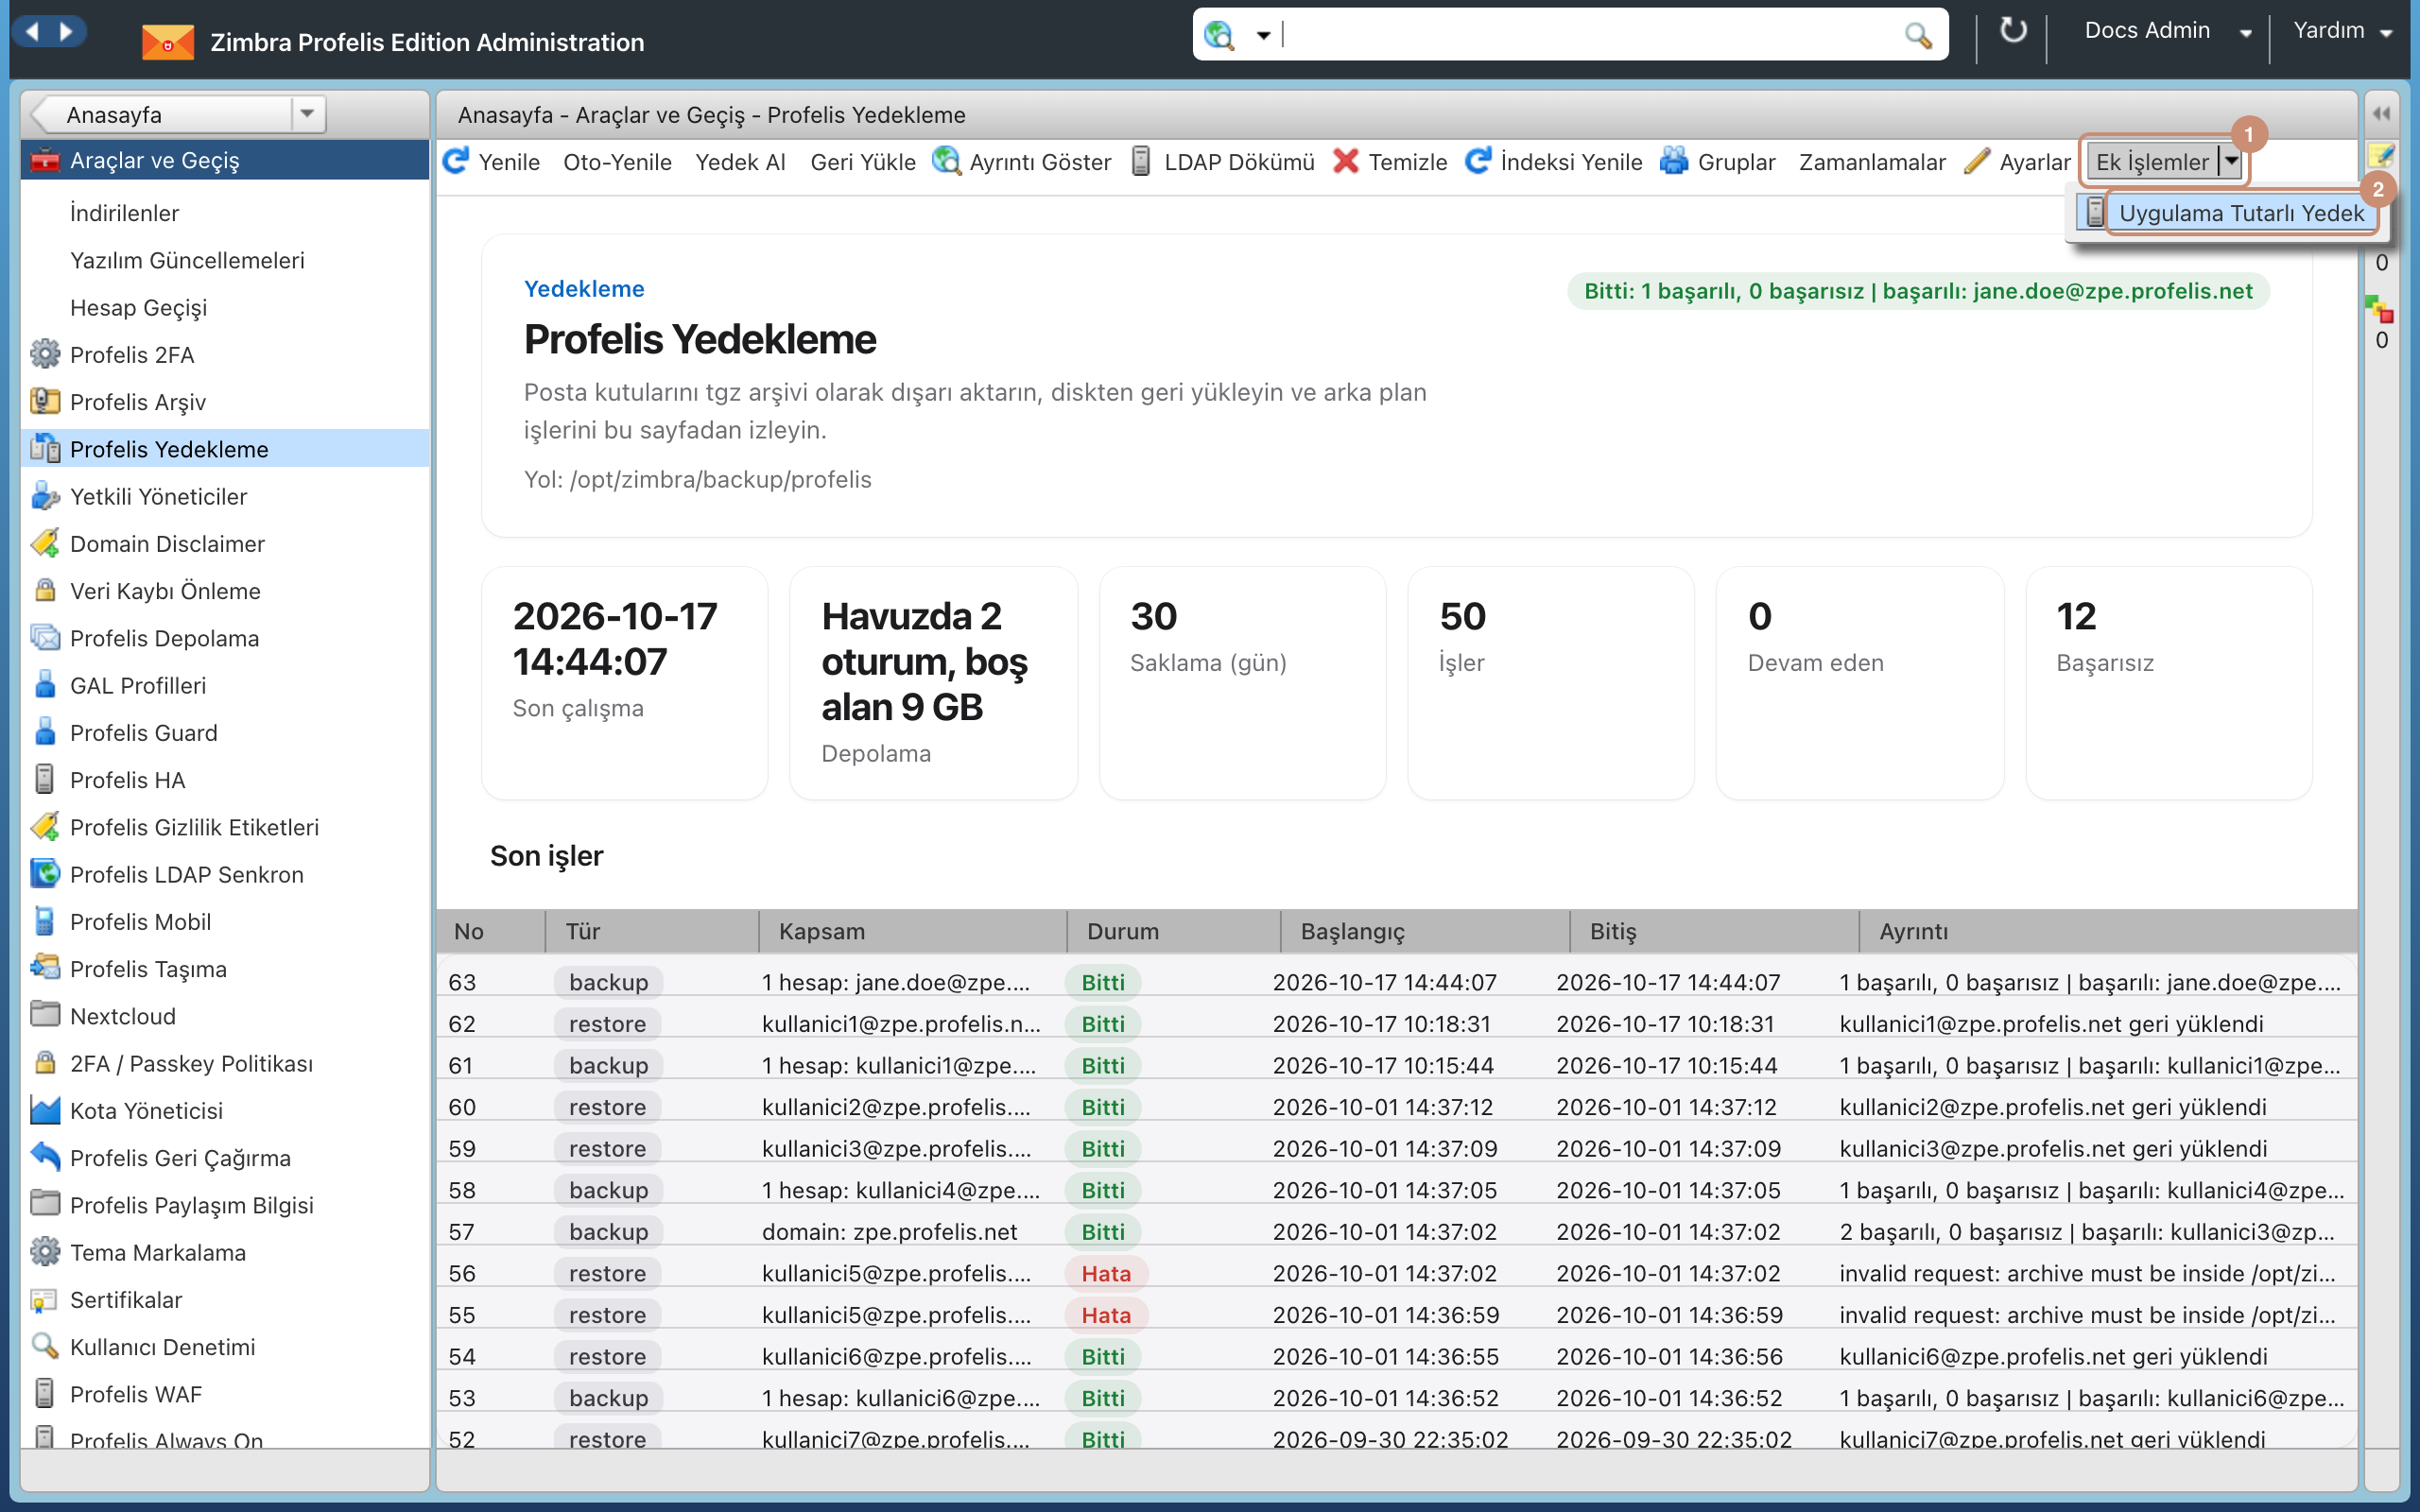Click the search magnifier icon in top bar
The width and height of the screenshot is (2420, 1512).
(x=1917, y=36)
